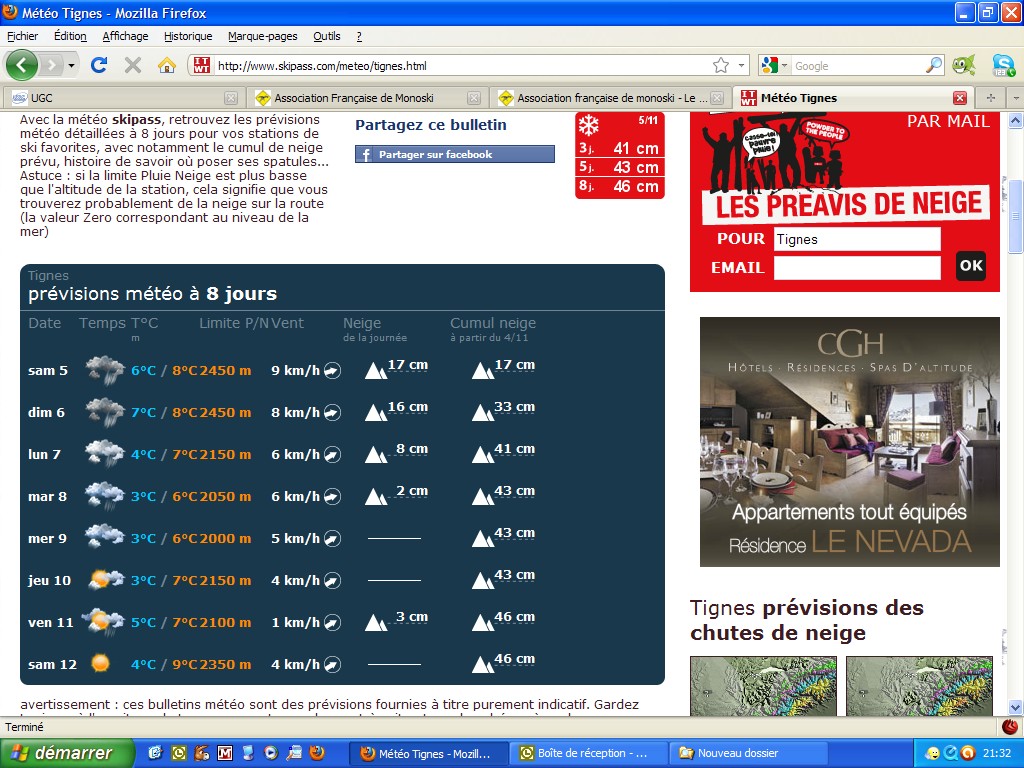Click the sunny weather icon for sam 12
Screen dimensions: 1024x768
point(100,664)
